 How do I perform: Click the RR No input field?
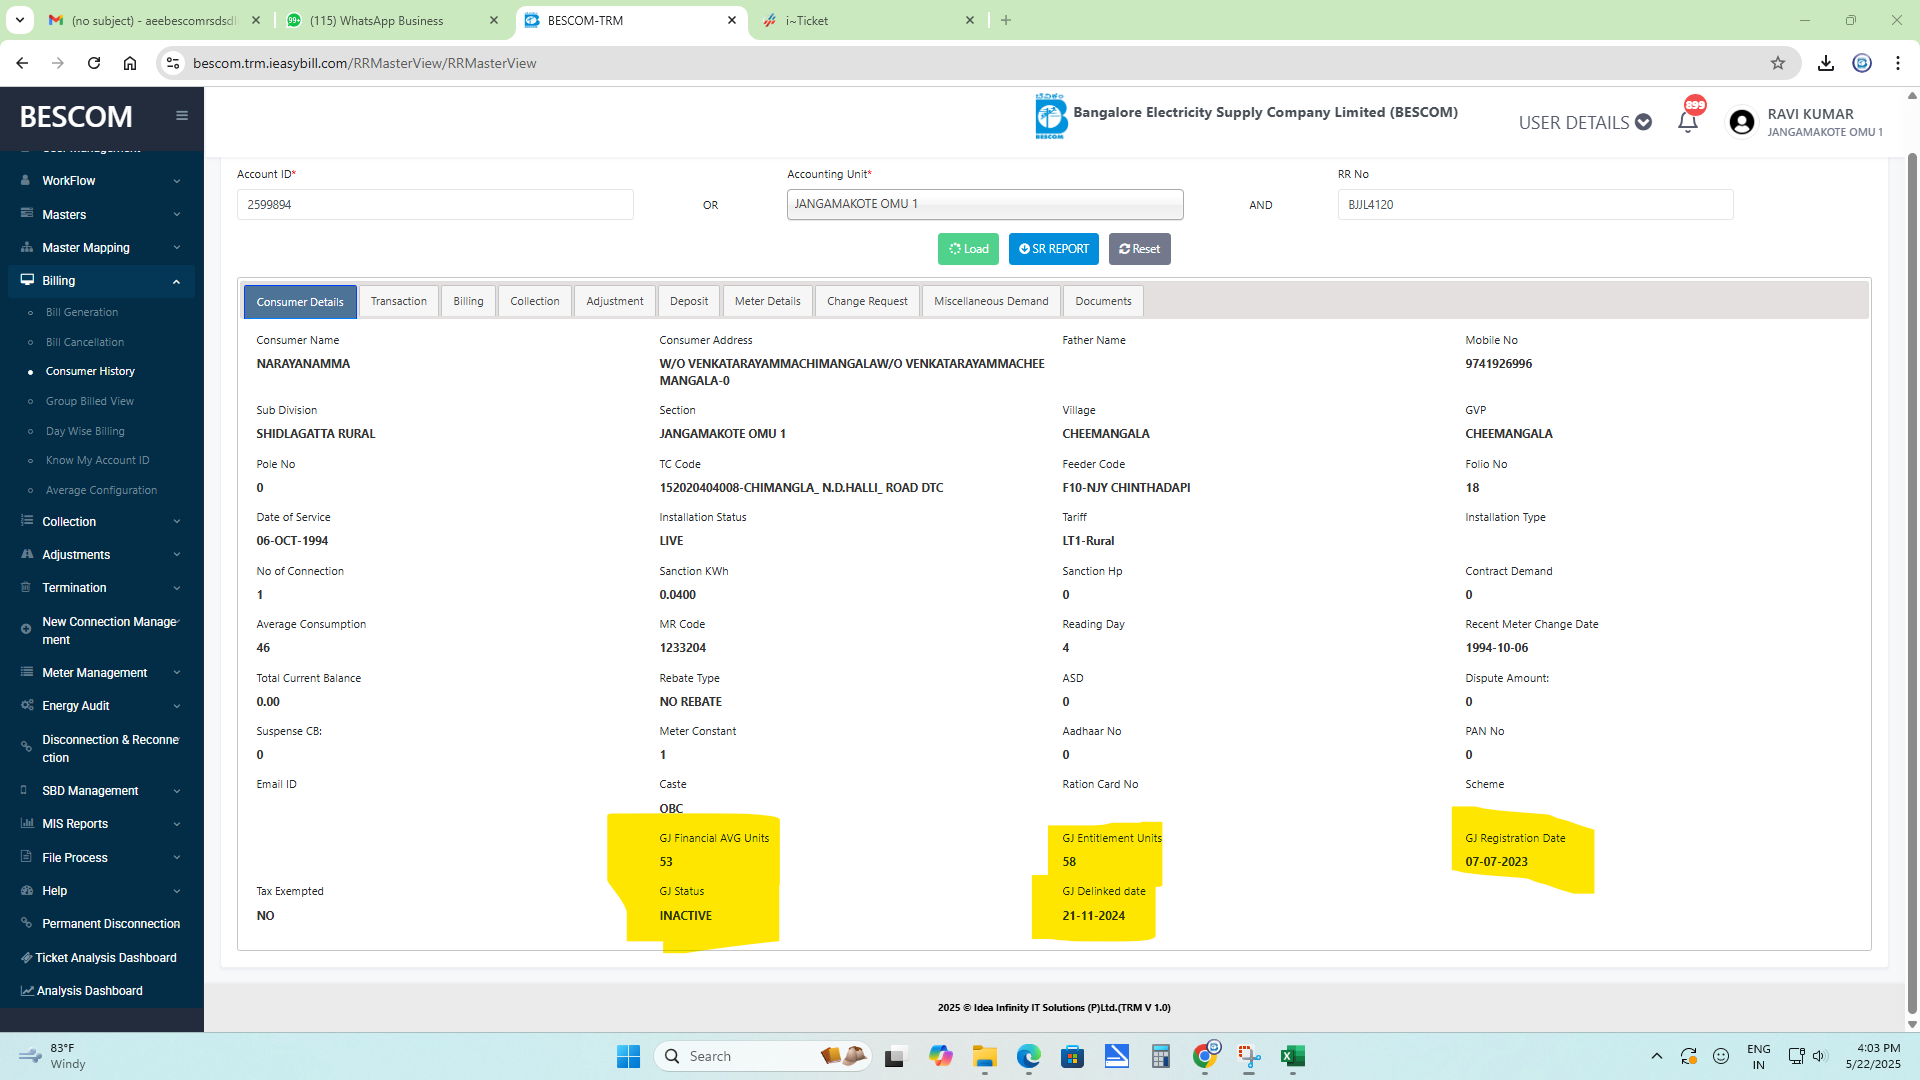[1534, 204]
